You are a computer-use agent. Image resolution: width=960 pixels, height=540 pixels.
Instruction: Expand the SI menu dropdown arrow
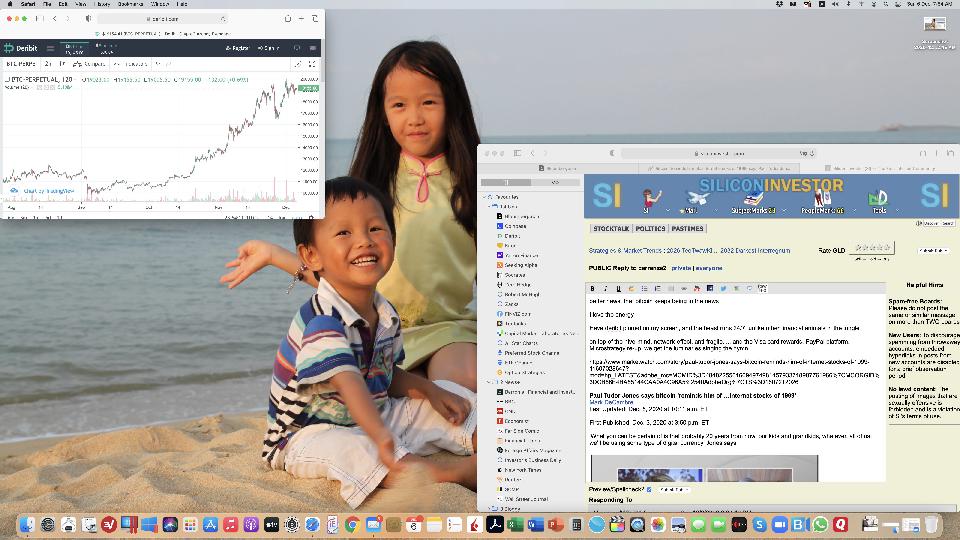[667, 211]
